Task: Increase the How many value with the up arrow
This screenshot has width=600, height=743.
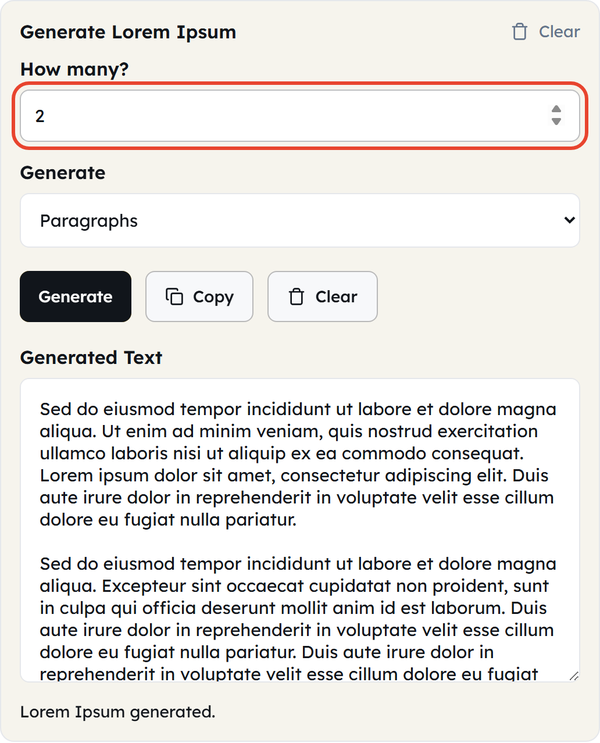Action: point(556,109)
